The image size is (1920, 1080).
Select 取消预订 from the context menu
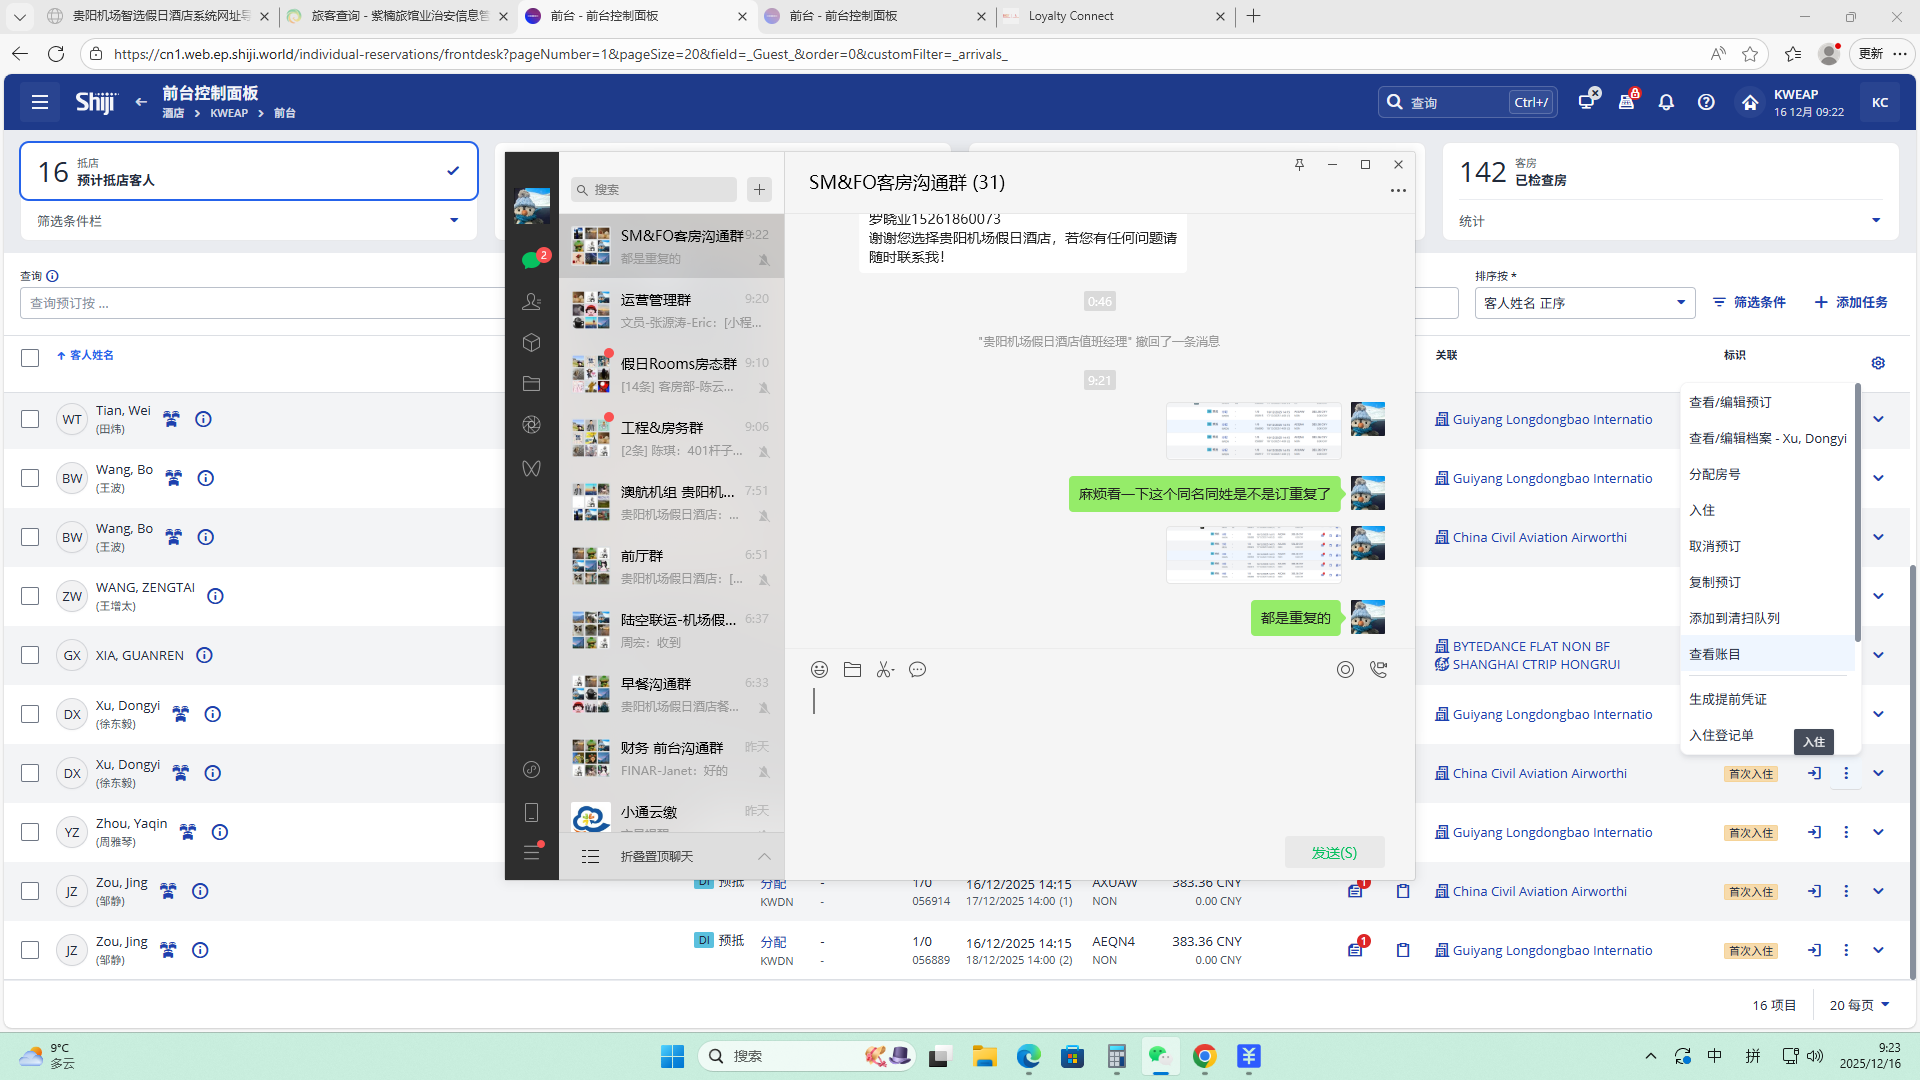(x=1714, y=546)
